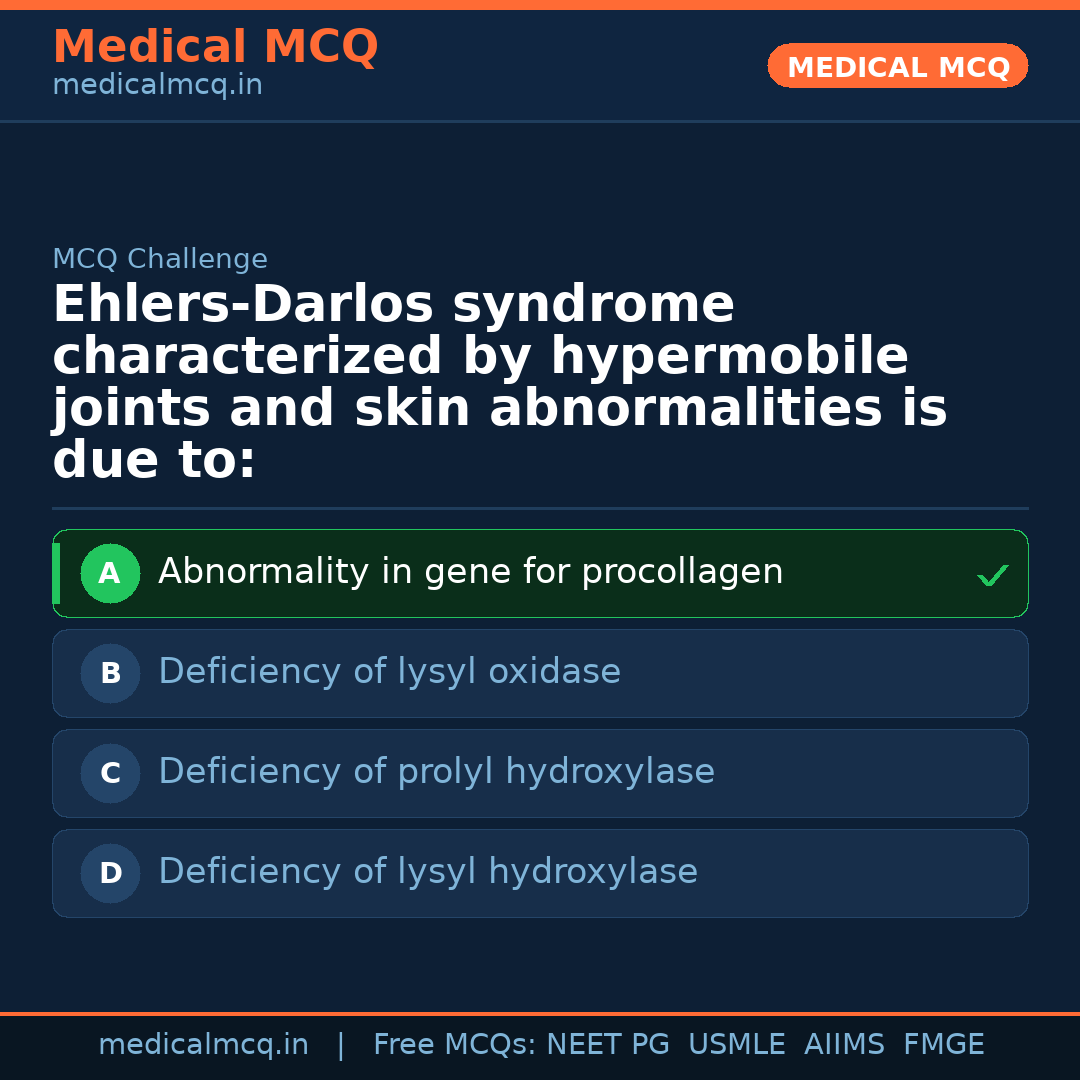Open medicalmcq.in link in footer
1080x1080 pixels.
[x=203, y=1045]
